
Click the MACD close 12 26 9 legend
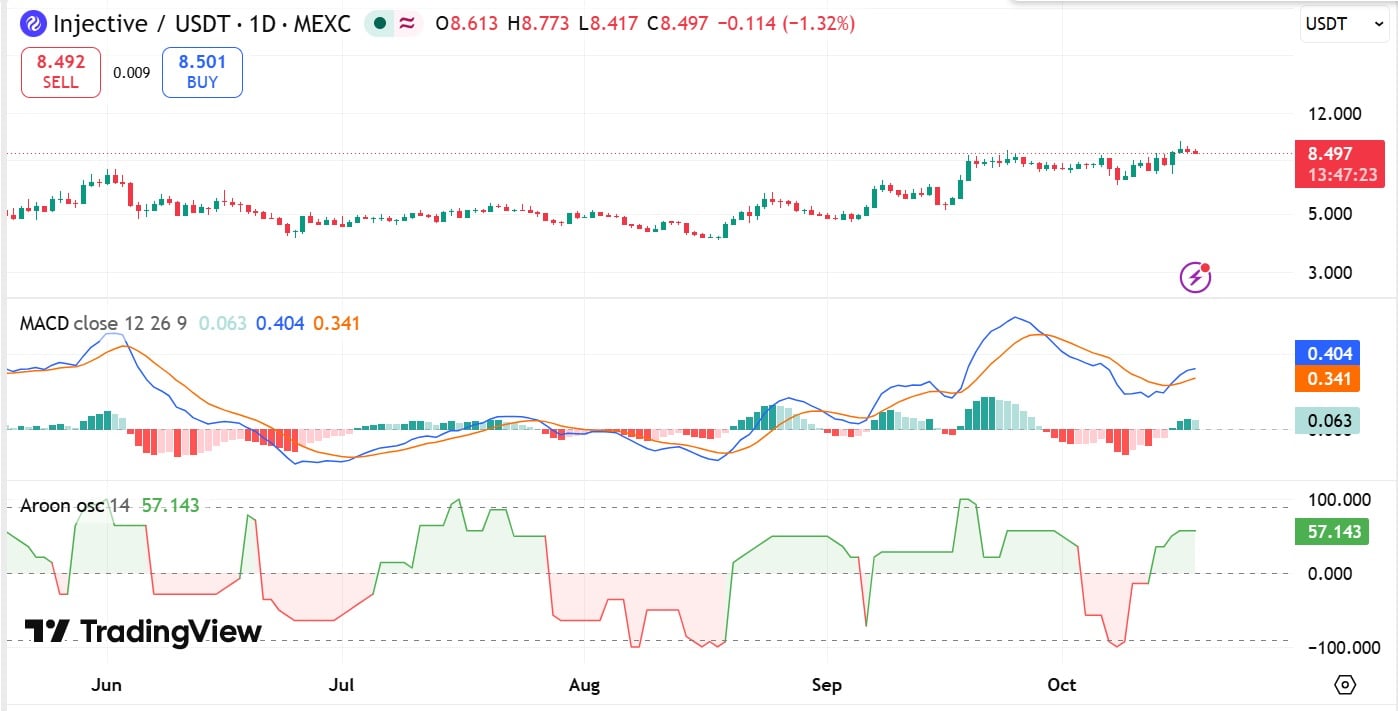[104, 323]
